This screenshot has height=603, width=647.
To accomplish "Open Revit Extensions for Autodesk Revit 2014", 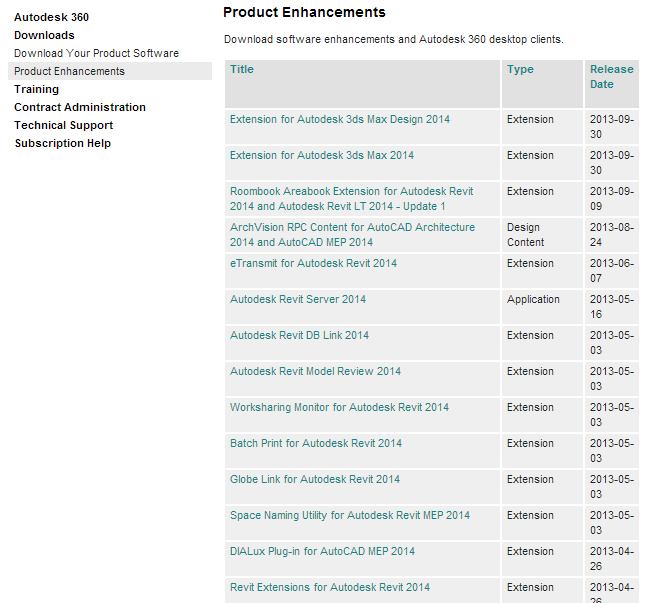I will (x=330, y=587).
